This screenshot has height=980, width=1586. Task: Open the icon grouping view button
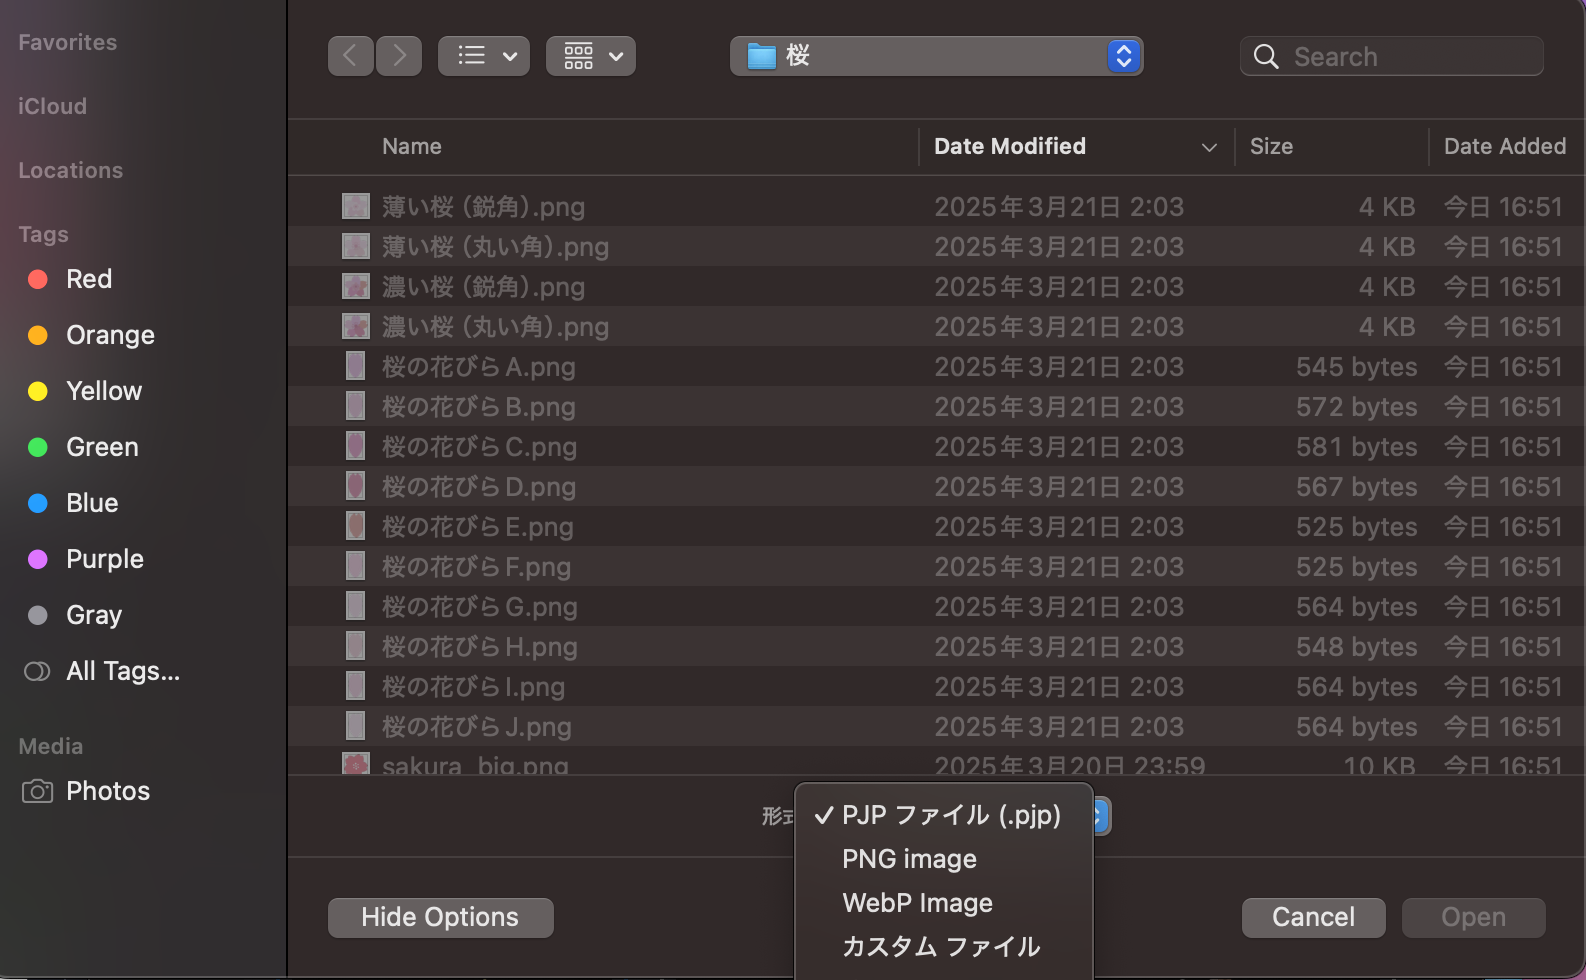pyautogui.click(x=591, y=56)
